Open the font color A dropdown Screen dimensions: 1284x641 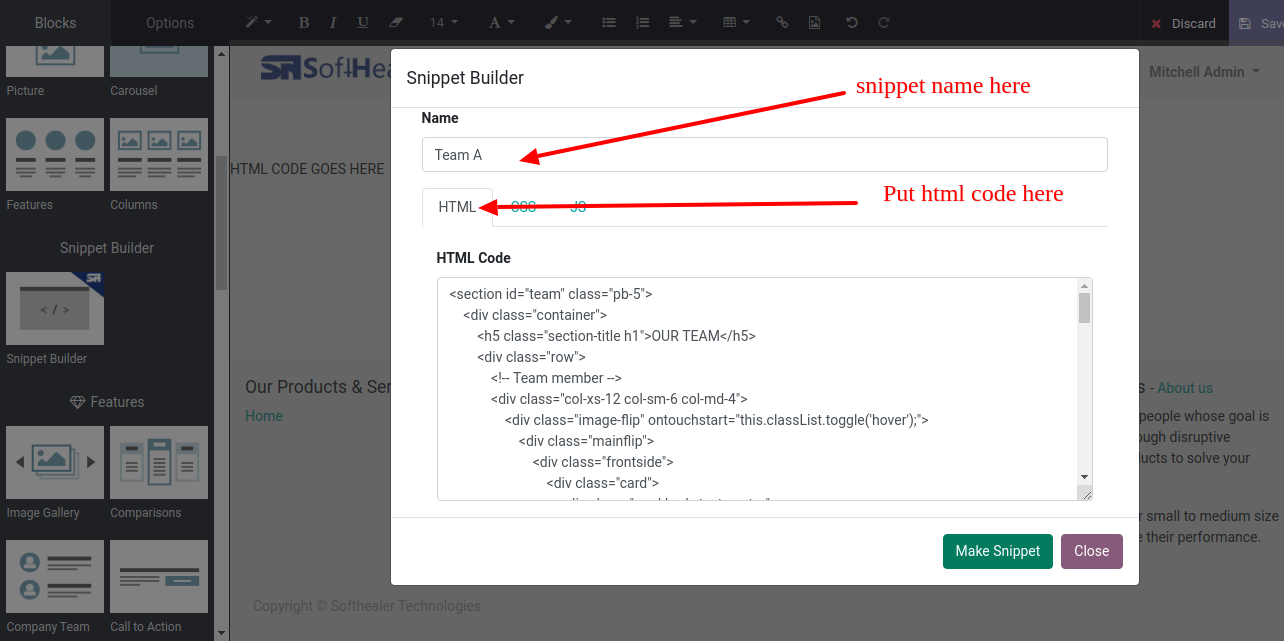[x=502, y=22]
